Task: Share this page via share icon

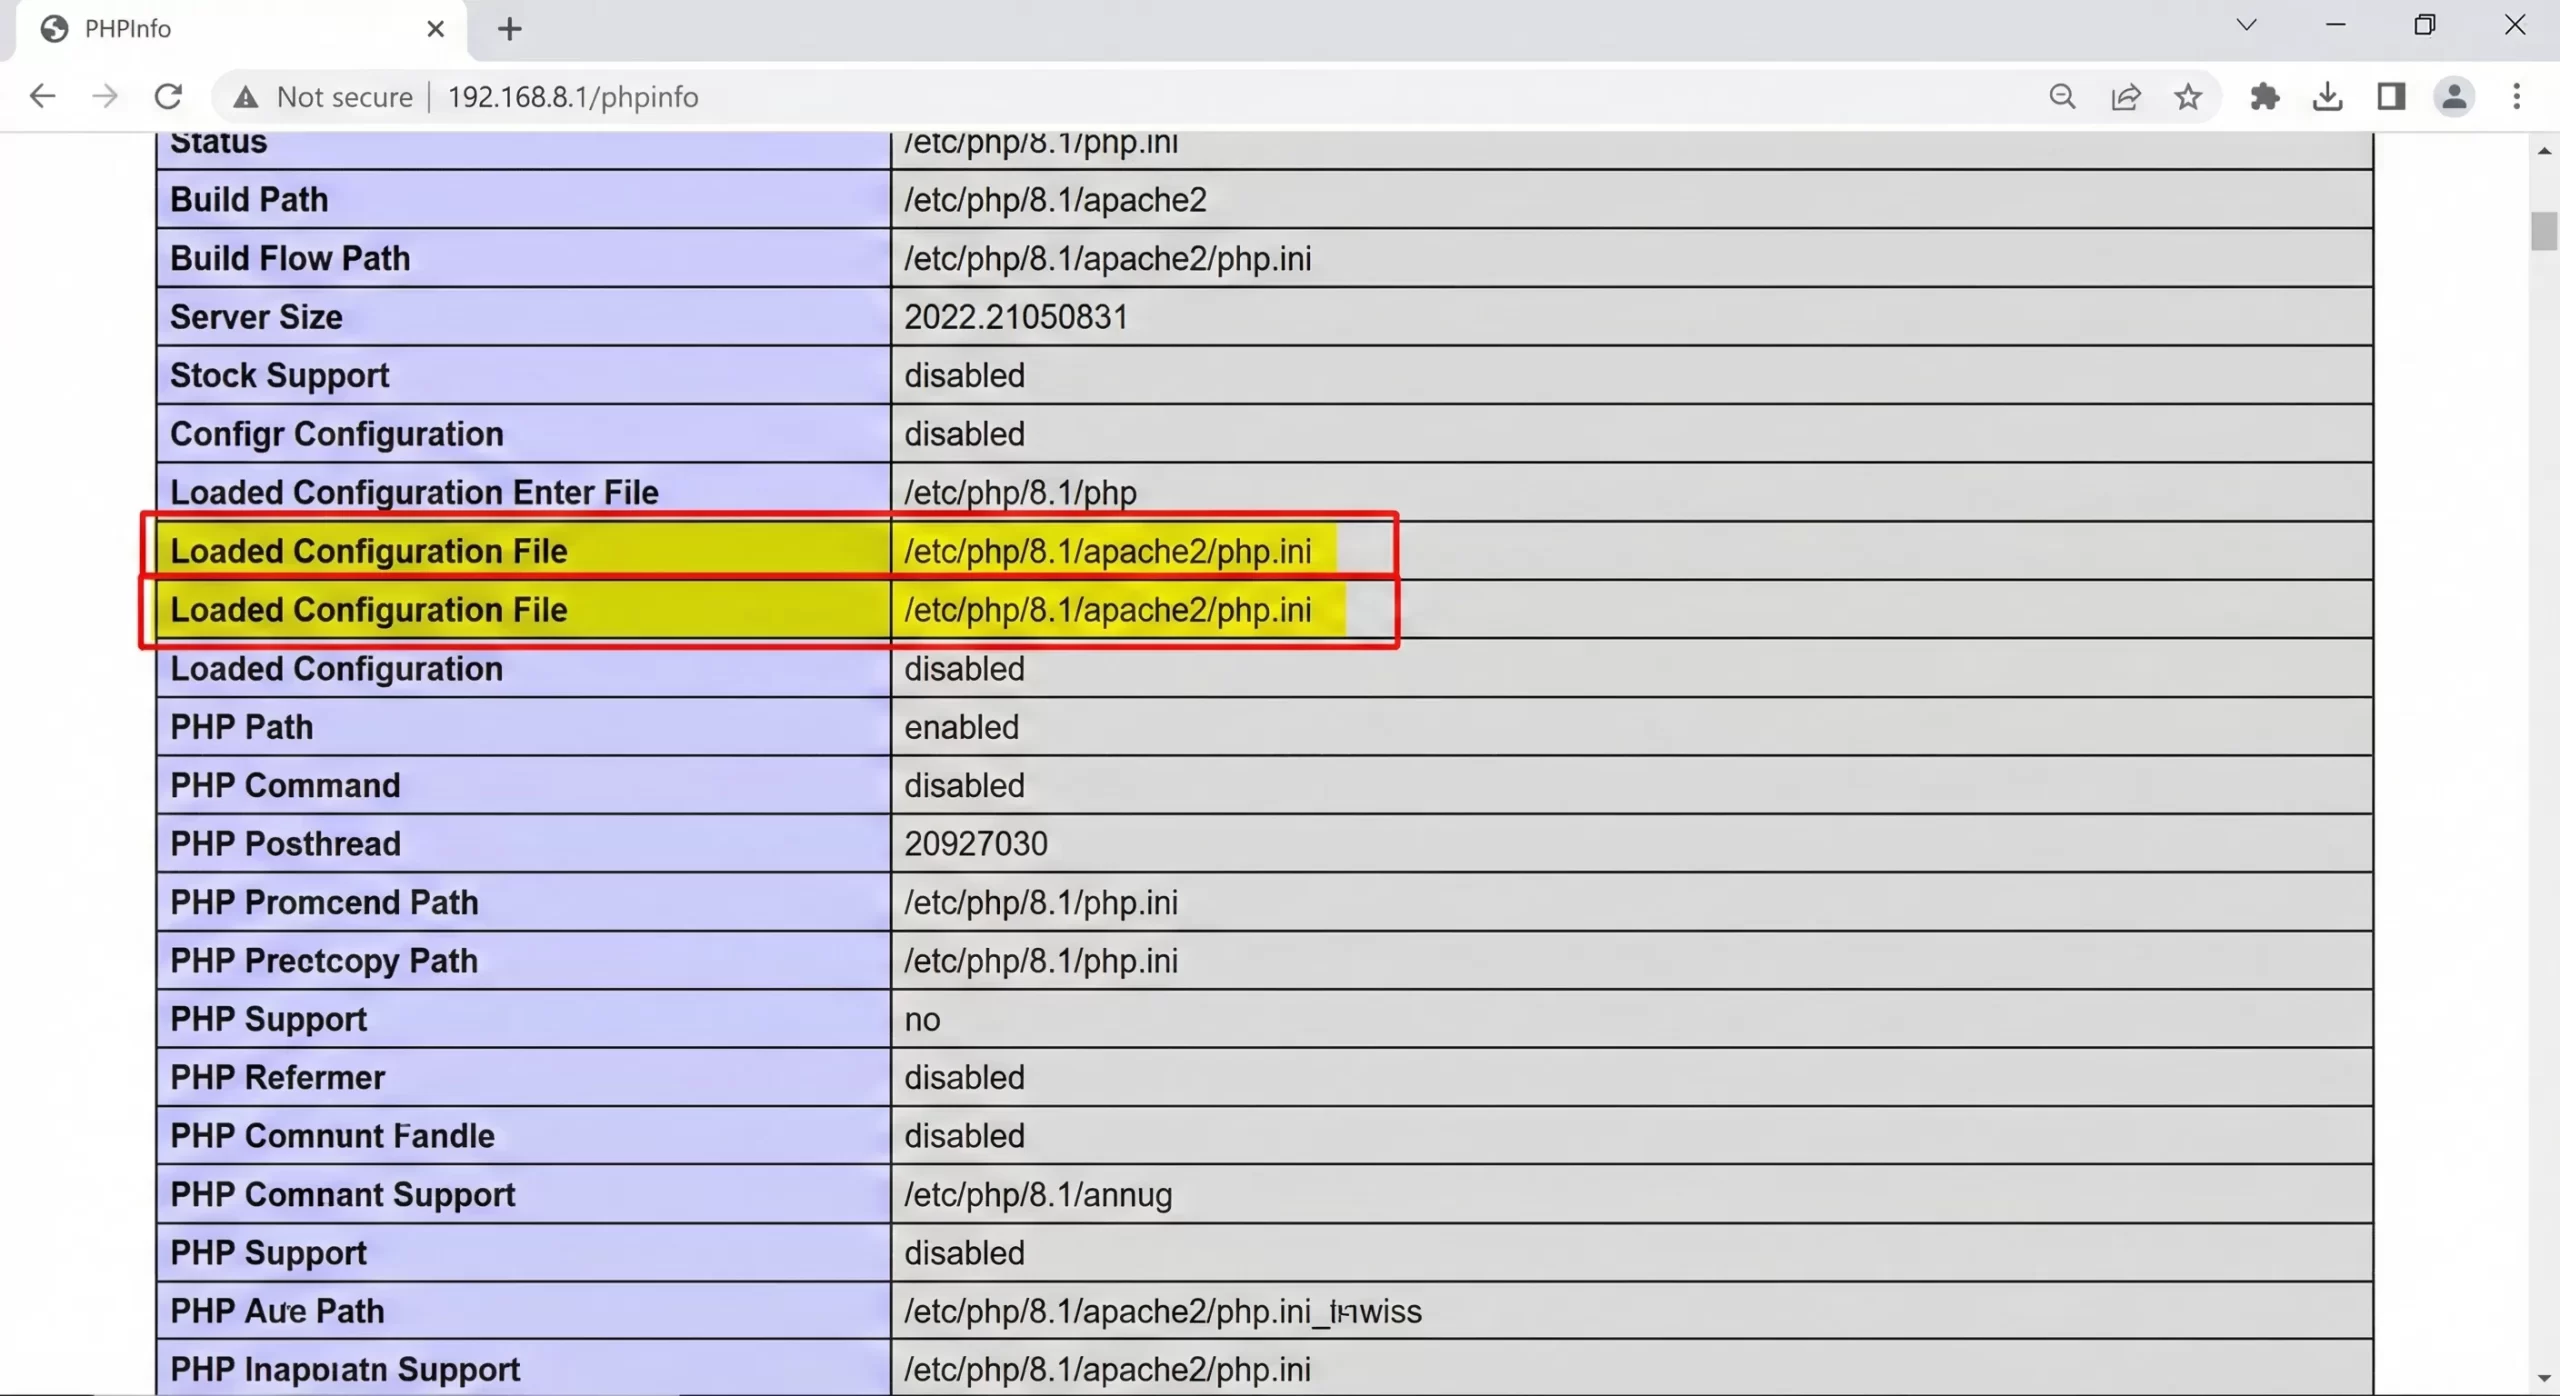Action: [x=2125, y=97]
